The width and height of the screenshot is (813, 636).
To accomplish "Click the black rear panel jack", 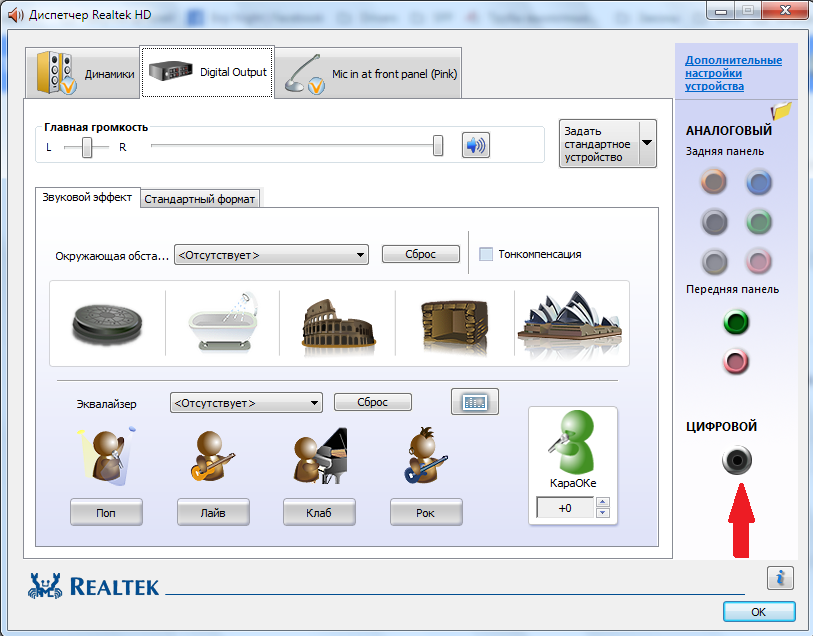I will click(x=714, y=222).
